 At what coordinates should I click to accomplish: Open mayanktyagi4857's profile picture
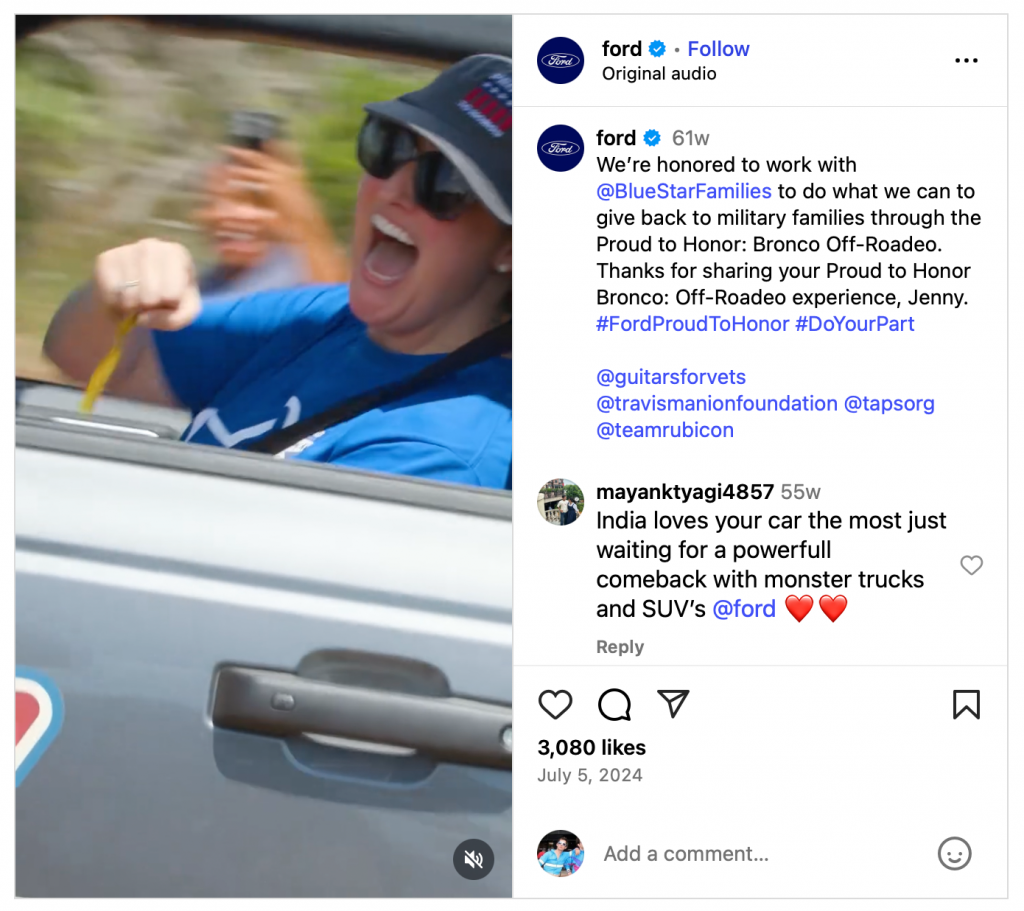560,502
